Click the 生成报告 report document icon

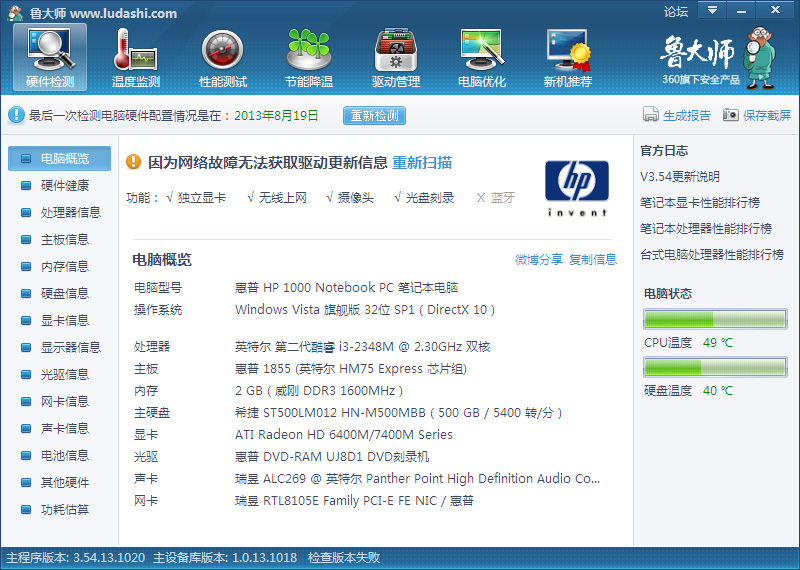(x=651, y=114)
